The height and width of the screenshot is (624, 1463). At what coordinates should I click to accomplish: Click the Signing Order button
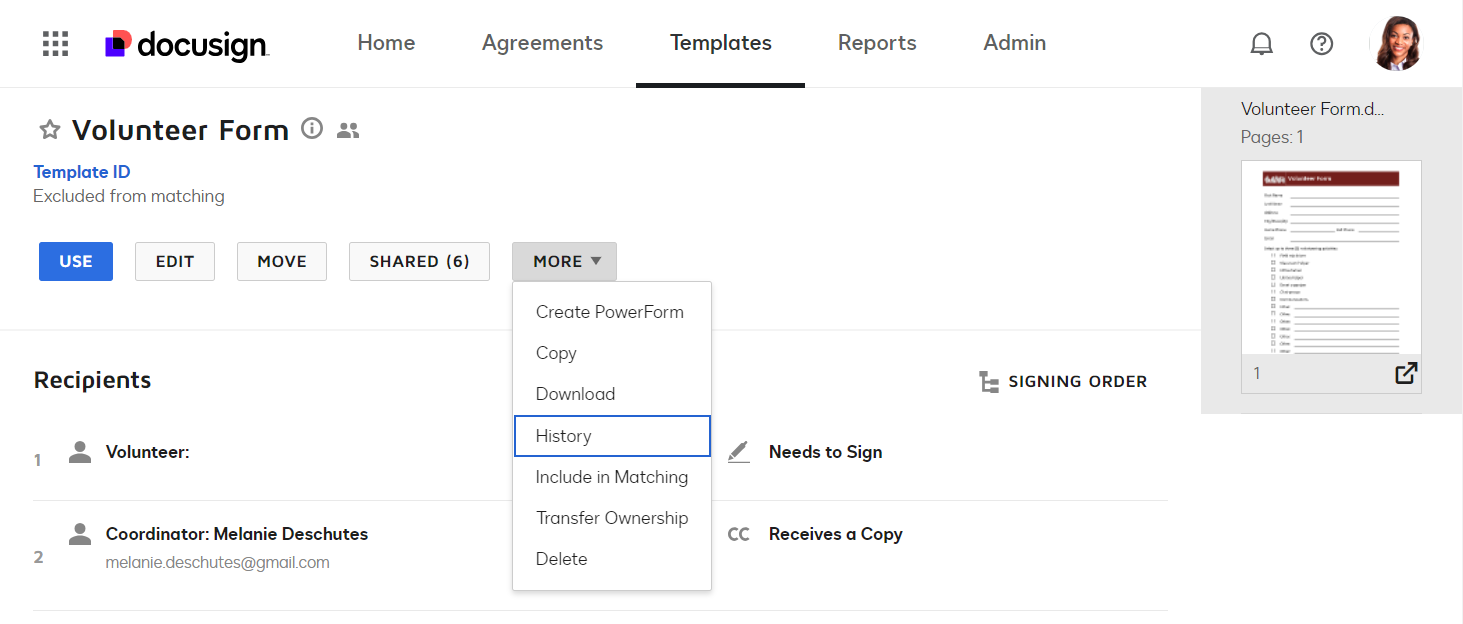[1062, 382]
